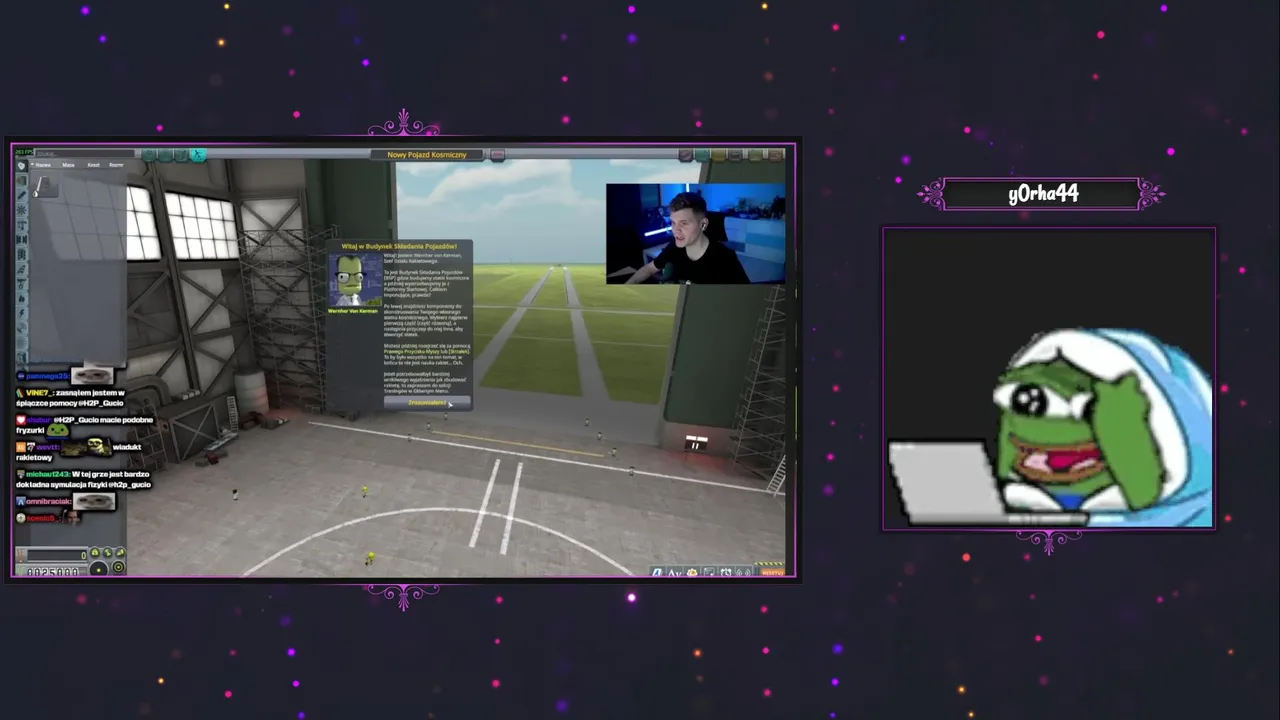1280x720 pixels.
Task: Click the second teal editor mode button
Action: click(x=165, y=155)
